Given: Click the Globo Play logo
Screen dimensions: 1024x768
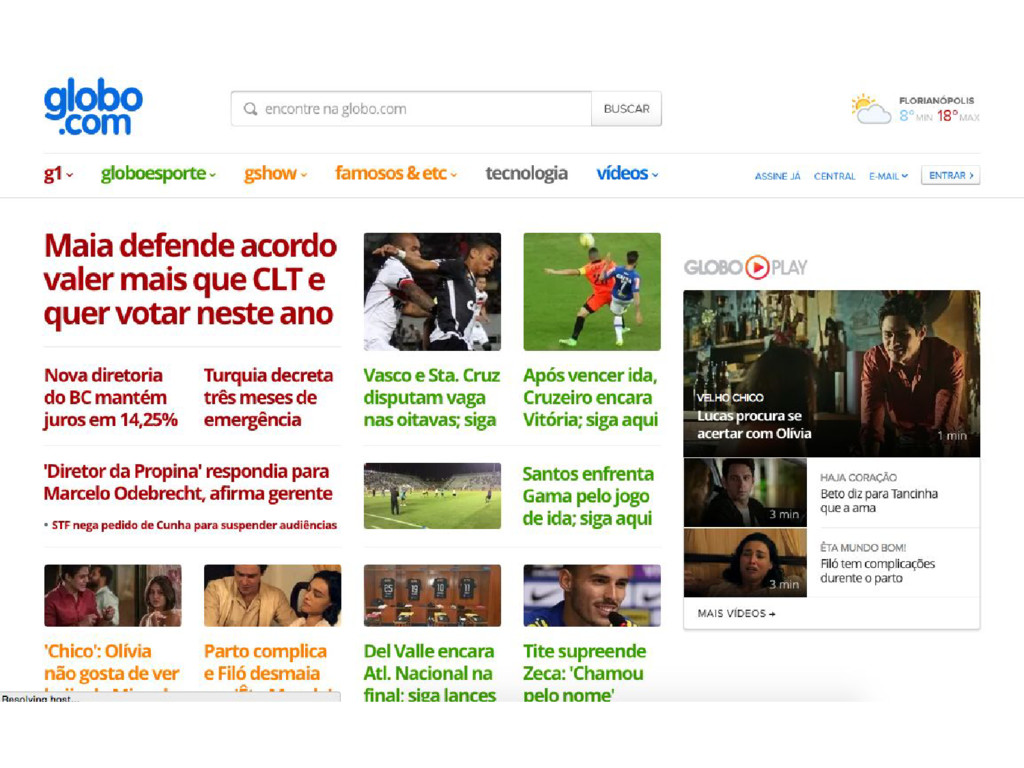Looking at the screenshot, I should click(x=745, y=267).
